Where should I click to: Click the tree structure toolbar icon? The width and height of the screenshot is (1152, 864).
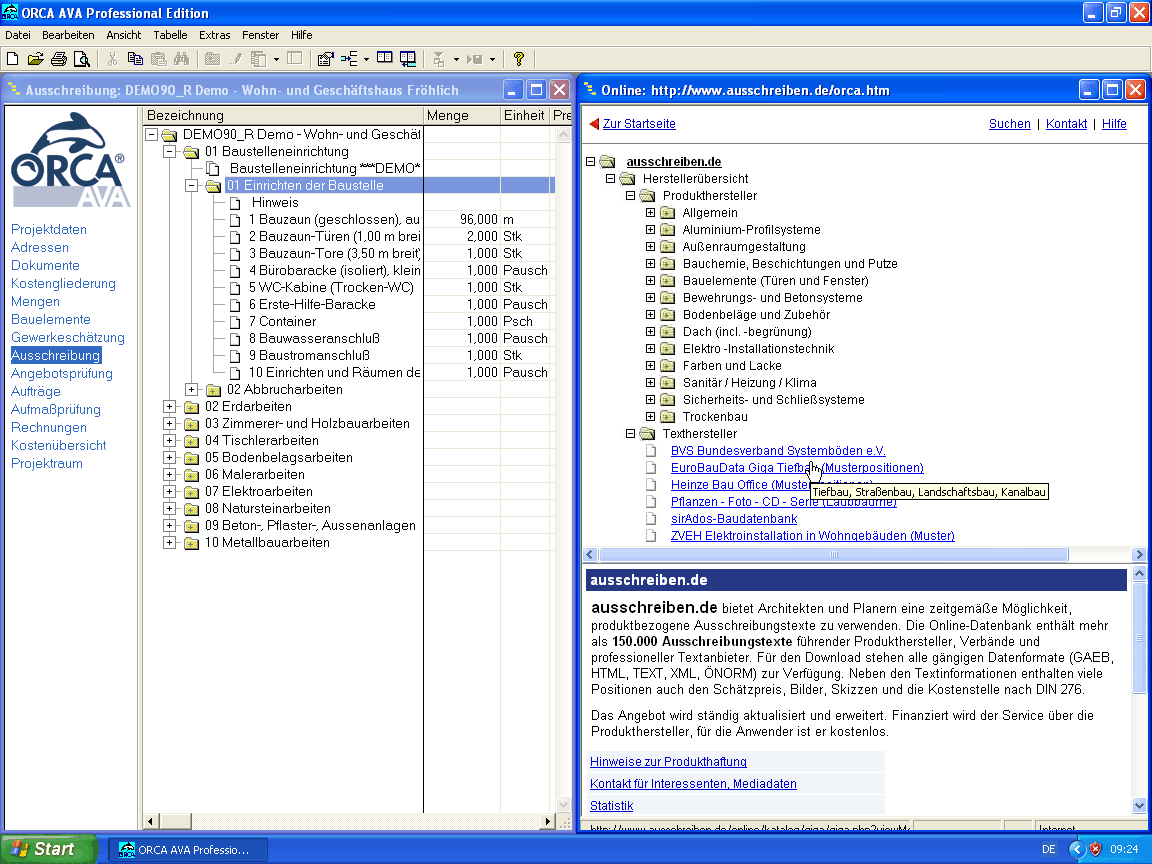(350, 59)
